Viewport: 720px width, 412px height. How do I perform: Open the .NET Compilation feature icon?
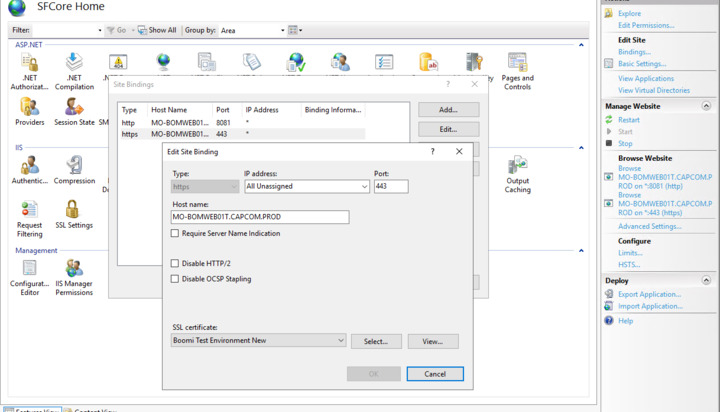pos(74,66)
